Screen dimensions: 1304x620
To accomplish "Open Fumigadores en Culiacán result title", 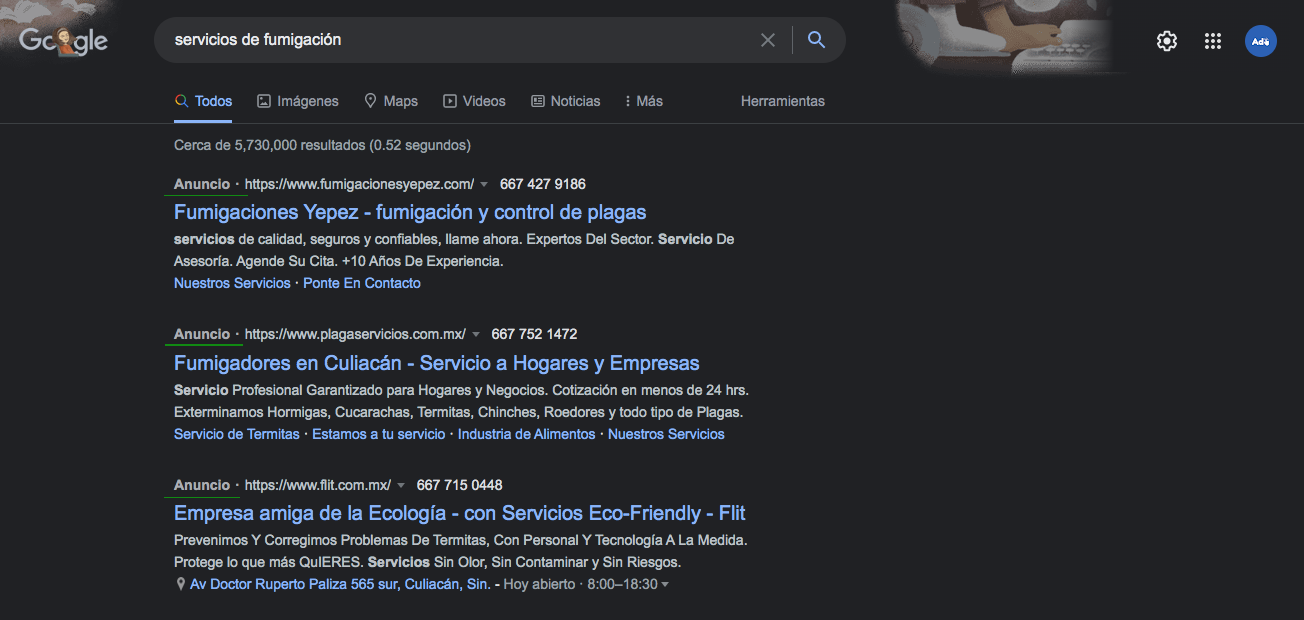I will 437,363.
